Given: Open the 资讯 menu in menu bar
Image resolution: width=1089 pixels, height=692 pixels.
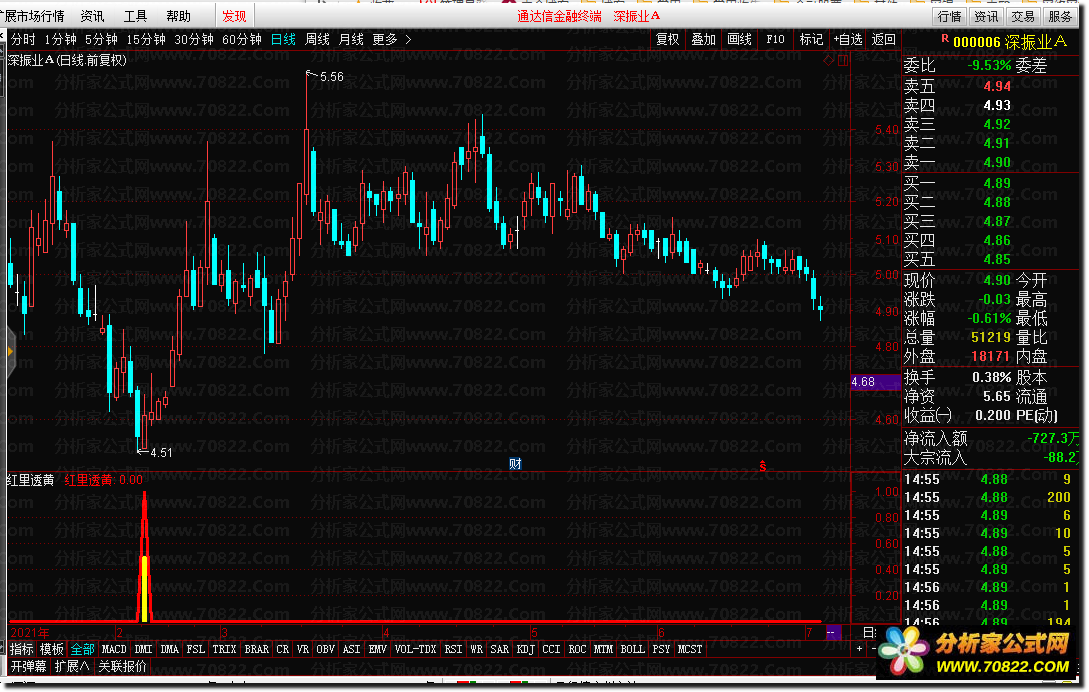Looking at the screenshot, I should [x=92, y=15].
